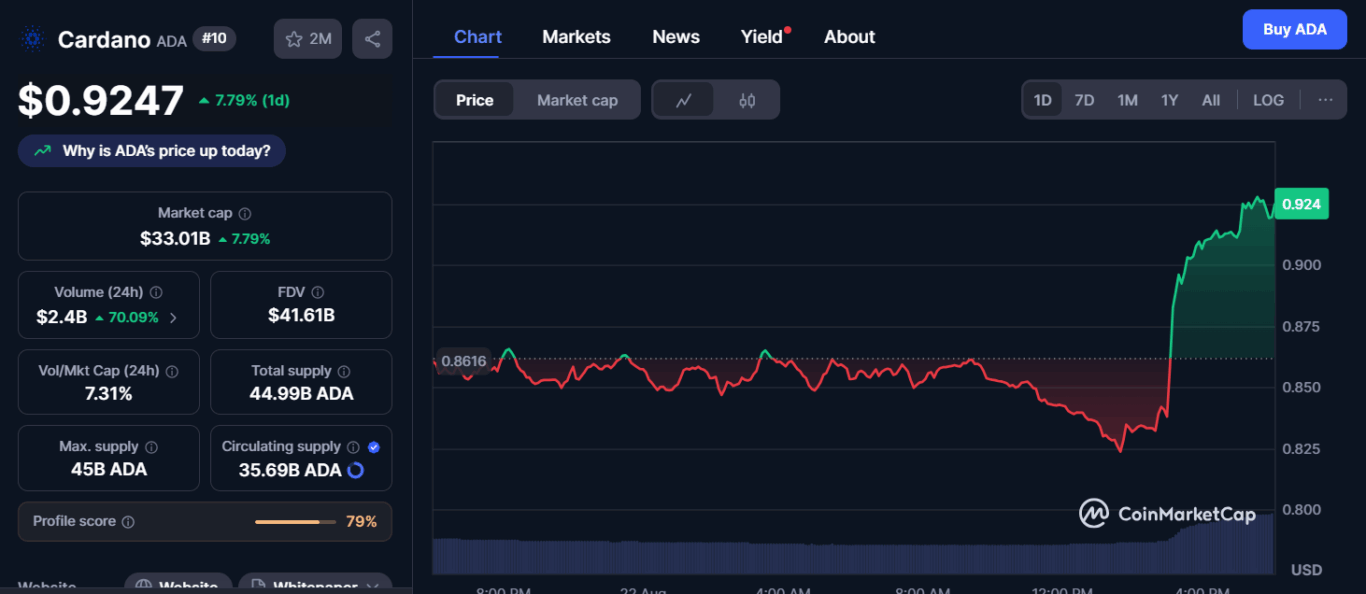Image resolution: width=1366 pixels, height=594 pixels.
Task: Show info tooltip beside Total supply label
Action: (343, 371)
